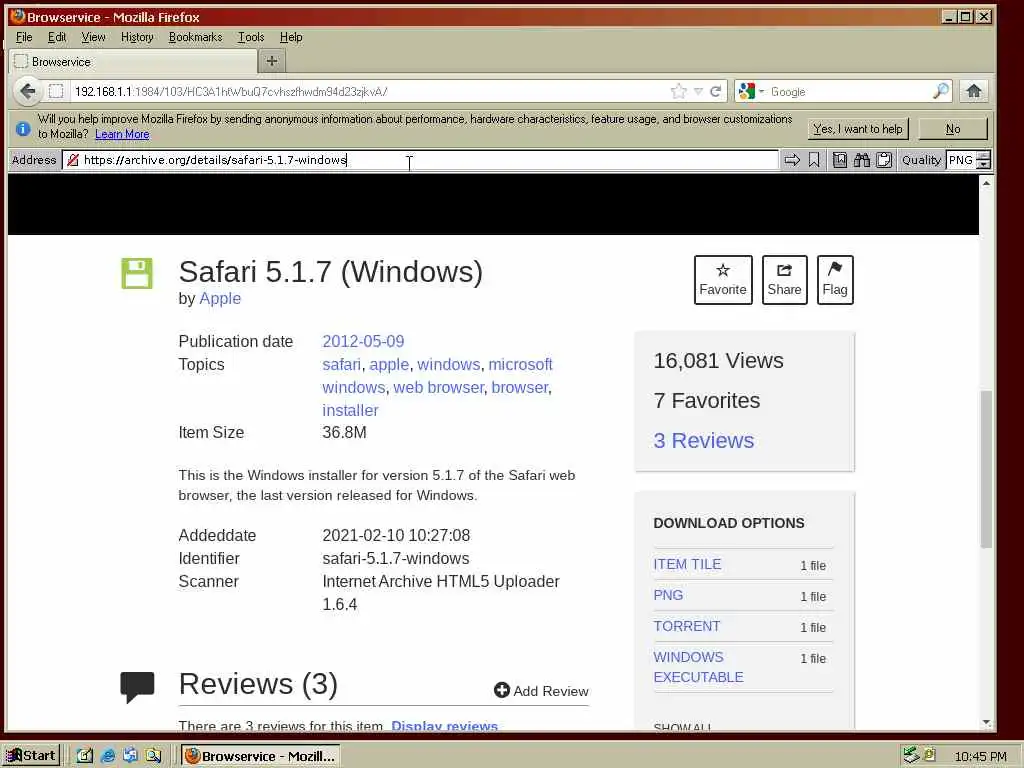Focus the Google search box
Image resolution: width=1024 pixels, height=768 pixels.
pyautogui.click(x=849, y=91)
